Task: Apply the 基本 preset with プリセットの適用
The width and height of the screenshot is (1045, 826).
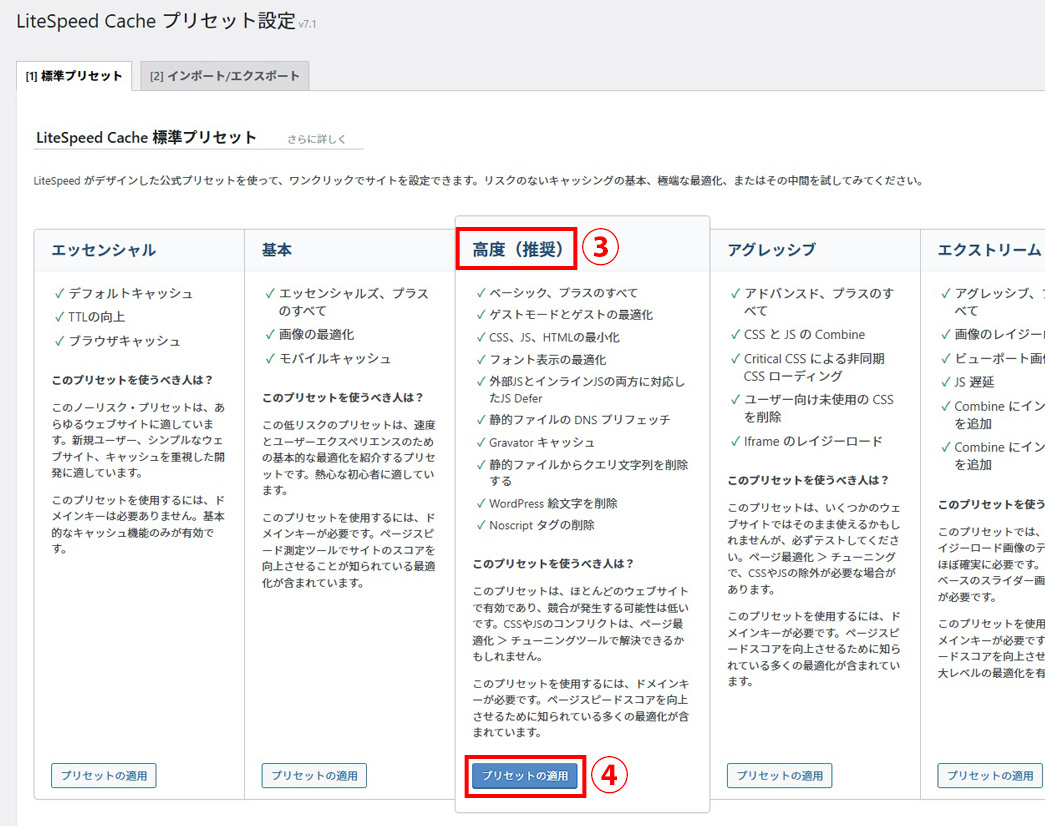Action: [315, 775]
